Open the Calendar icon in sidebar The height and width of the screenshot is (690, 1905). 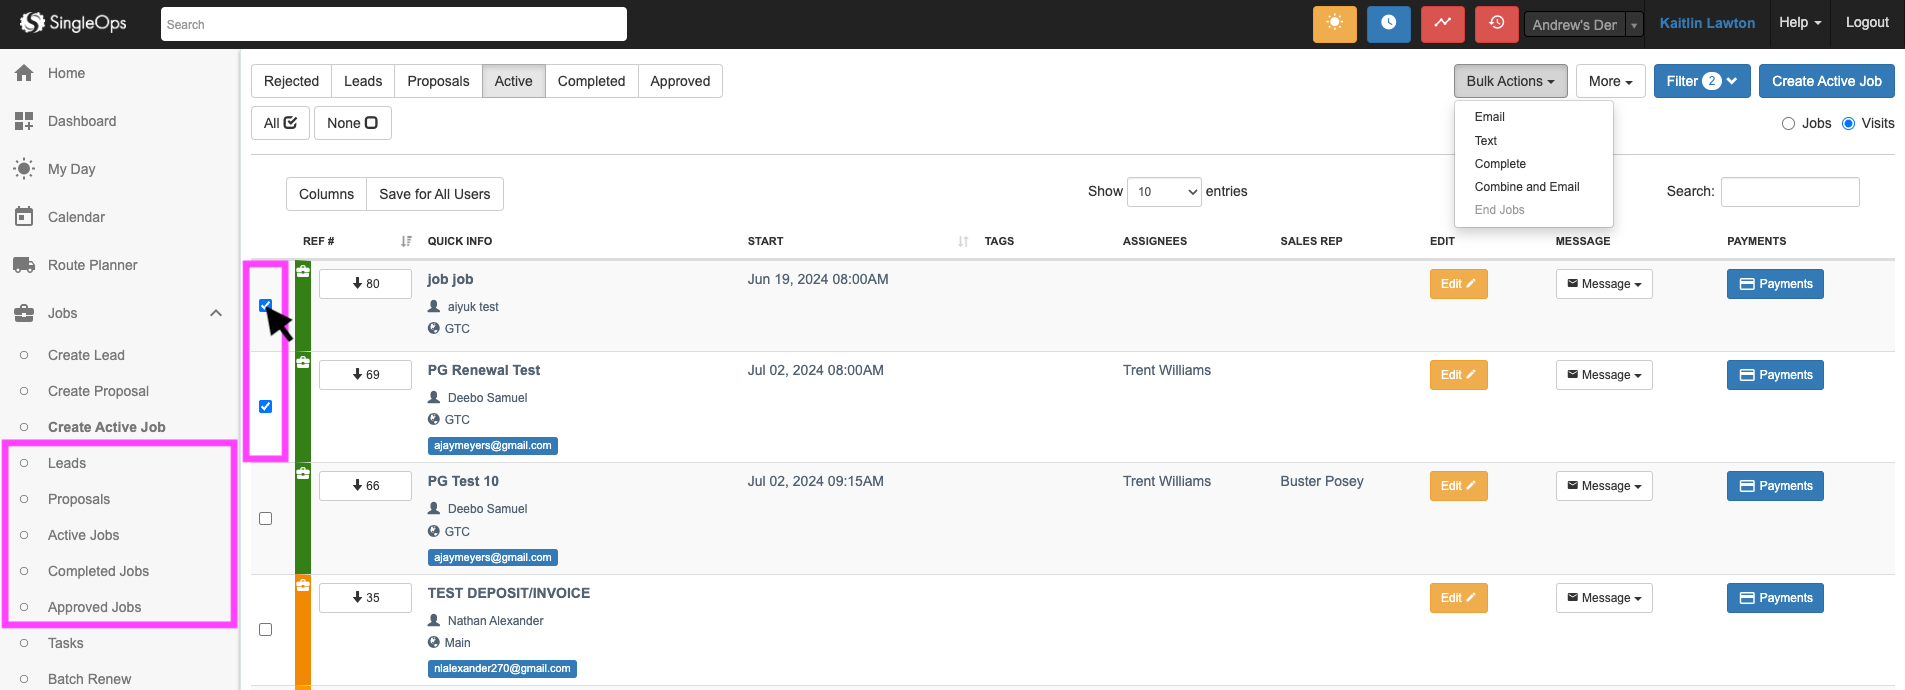tap(24, 217)
